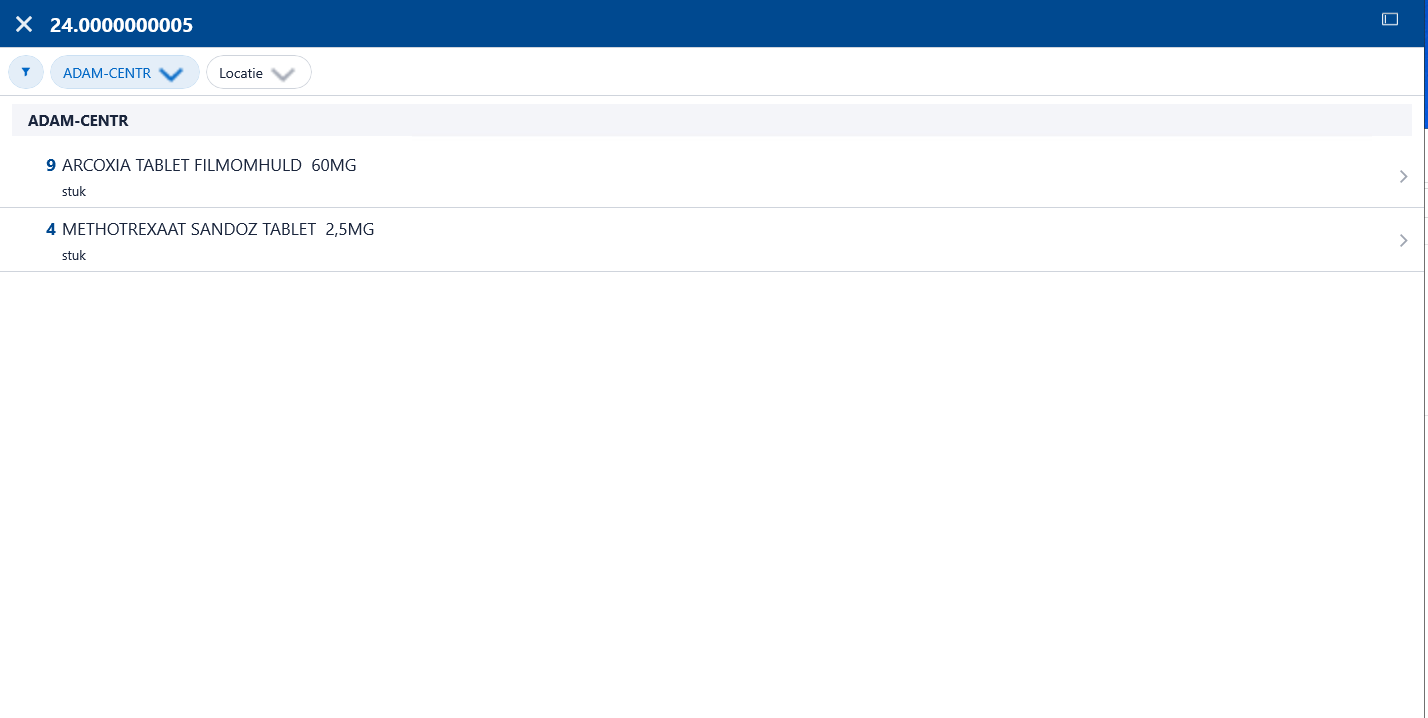Click "stuk" unit under ARCOXIA

point(74,191)
